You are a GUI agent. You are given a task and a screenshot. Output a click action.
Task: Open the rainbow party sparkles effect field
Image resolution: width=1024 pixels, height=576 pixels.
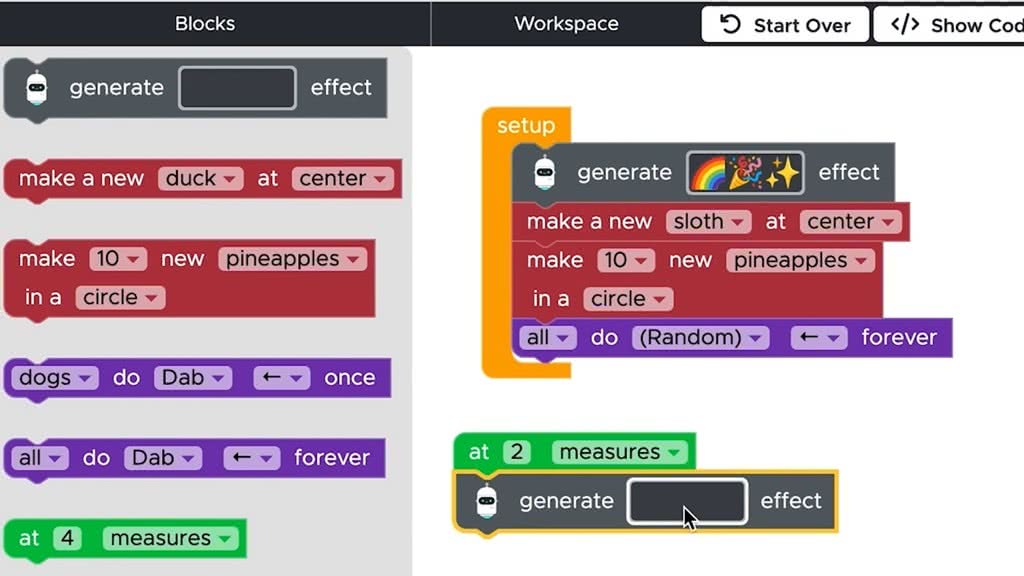tap(745, 173)
